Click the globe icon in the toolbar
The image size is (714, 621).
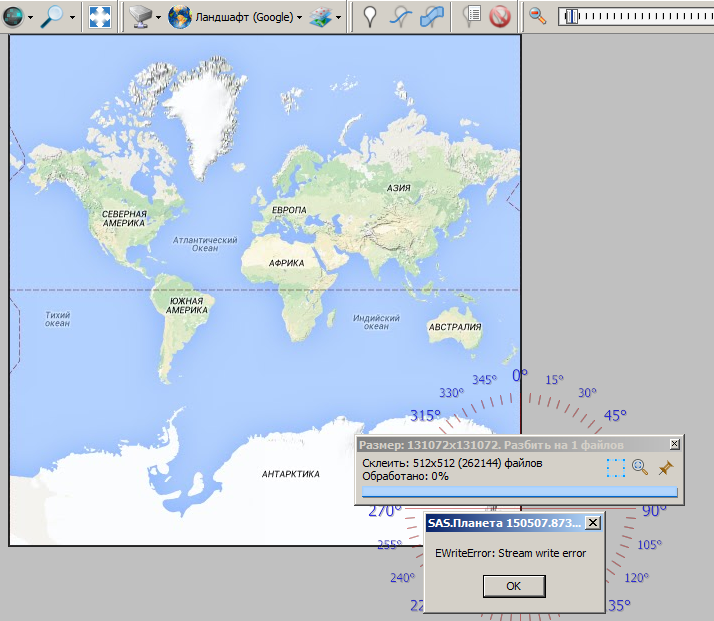[14, 16]
